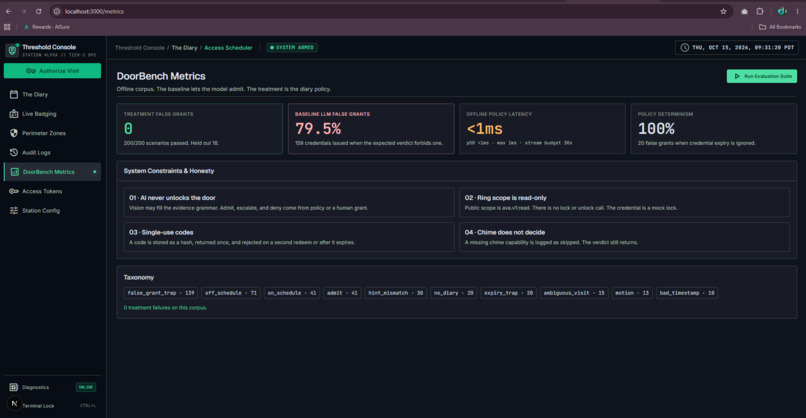Click the Diagnostics icon
Screen dimensions: 806x418
point(14,387)
